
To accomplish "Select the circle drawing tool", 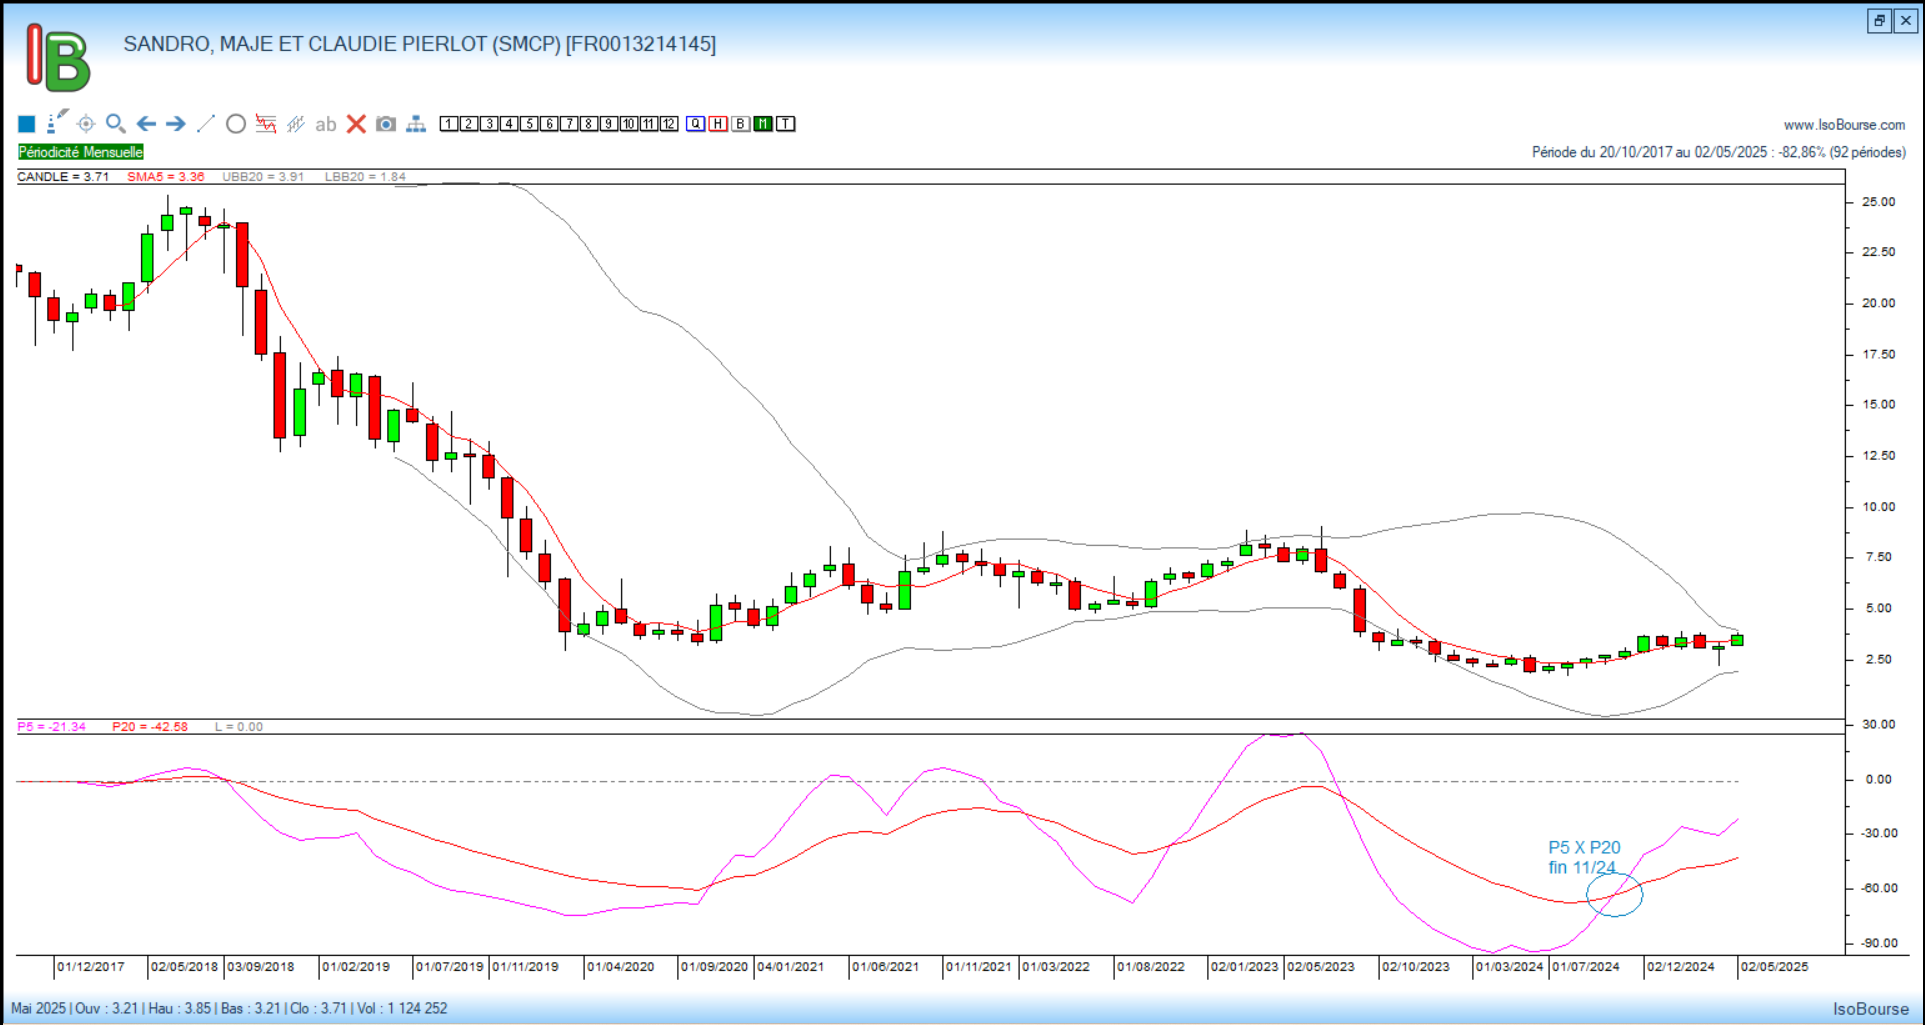I will [x=236, y=124].
